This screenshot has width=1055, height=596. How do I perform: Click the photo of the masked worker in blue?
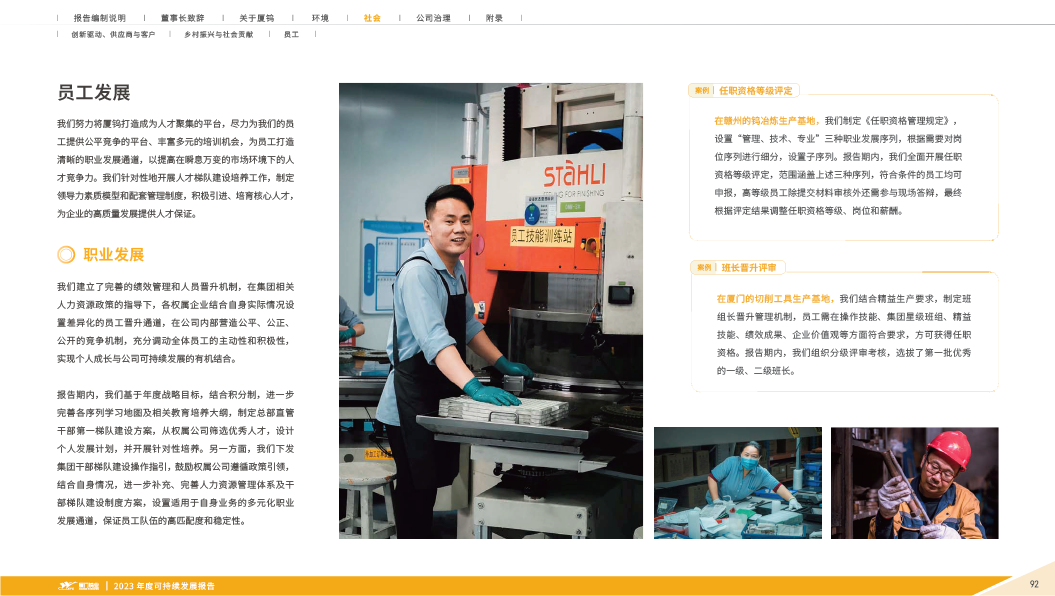coord(737,483)
